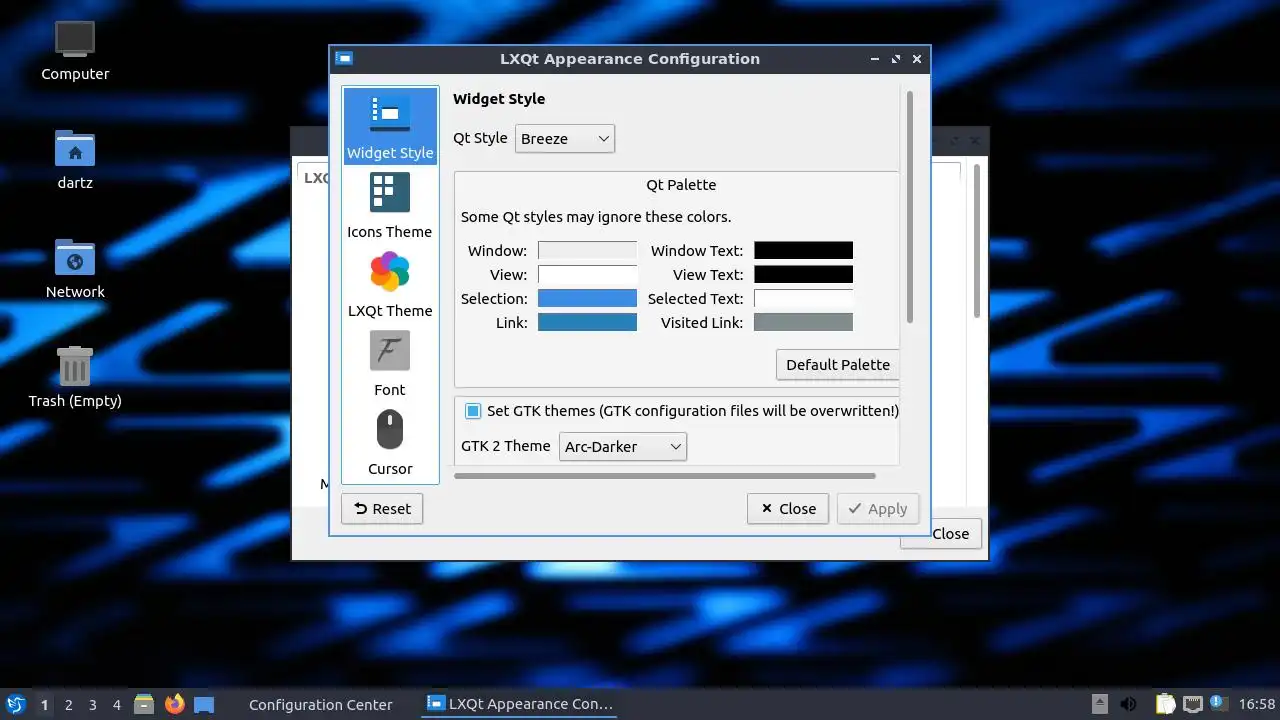1280x720 pixels.
Task: Click the 'Widget Style' heading text
Action: (x=499, y=99)
